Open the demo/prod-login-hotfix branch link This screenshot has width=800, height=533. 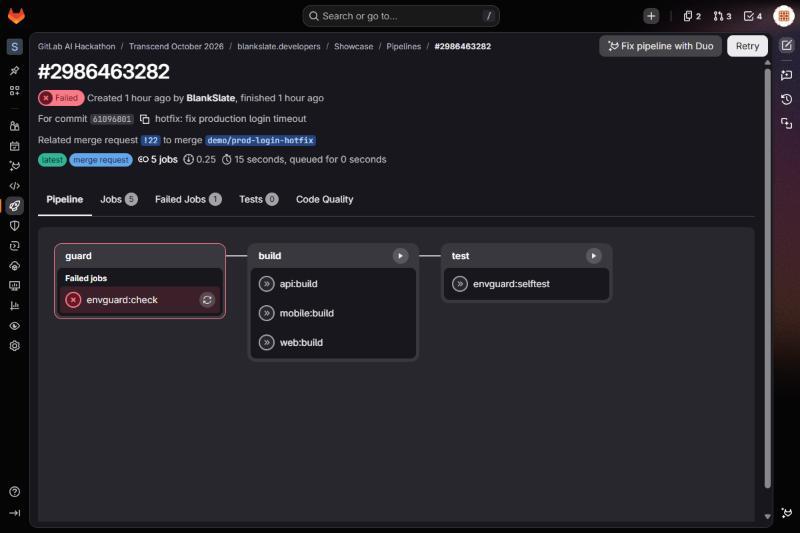pyautogui.click(x=260, y=140)
